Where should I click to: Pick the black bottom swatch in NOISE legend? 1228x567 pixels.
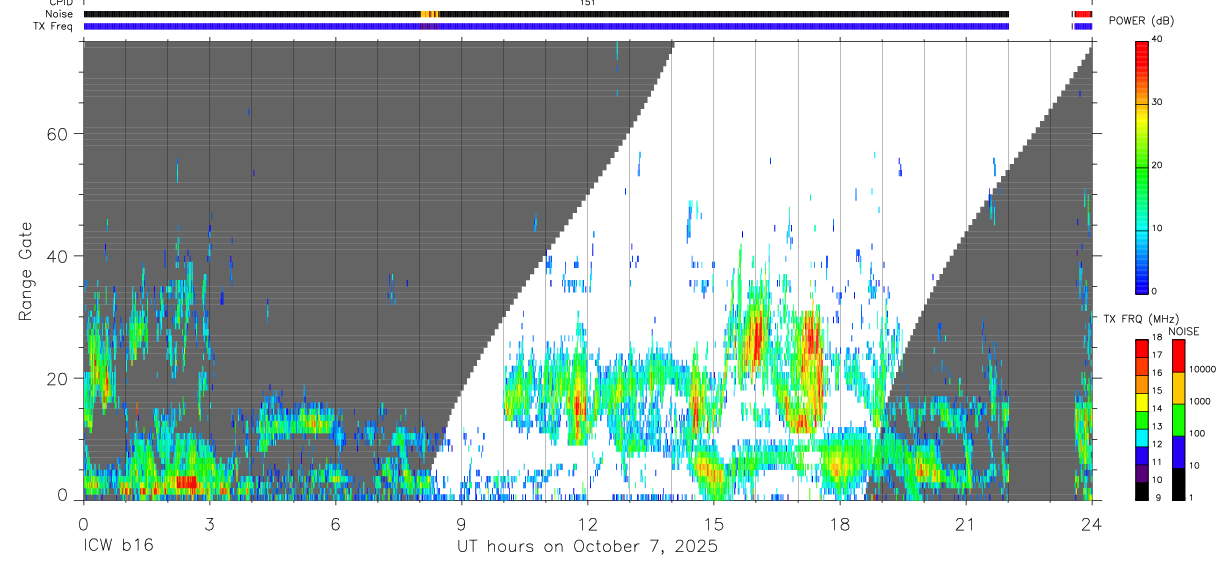(1178, 484)
